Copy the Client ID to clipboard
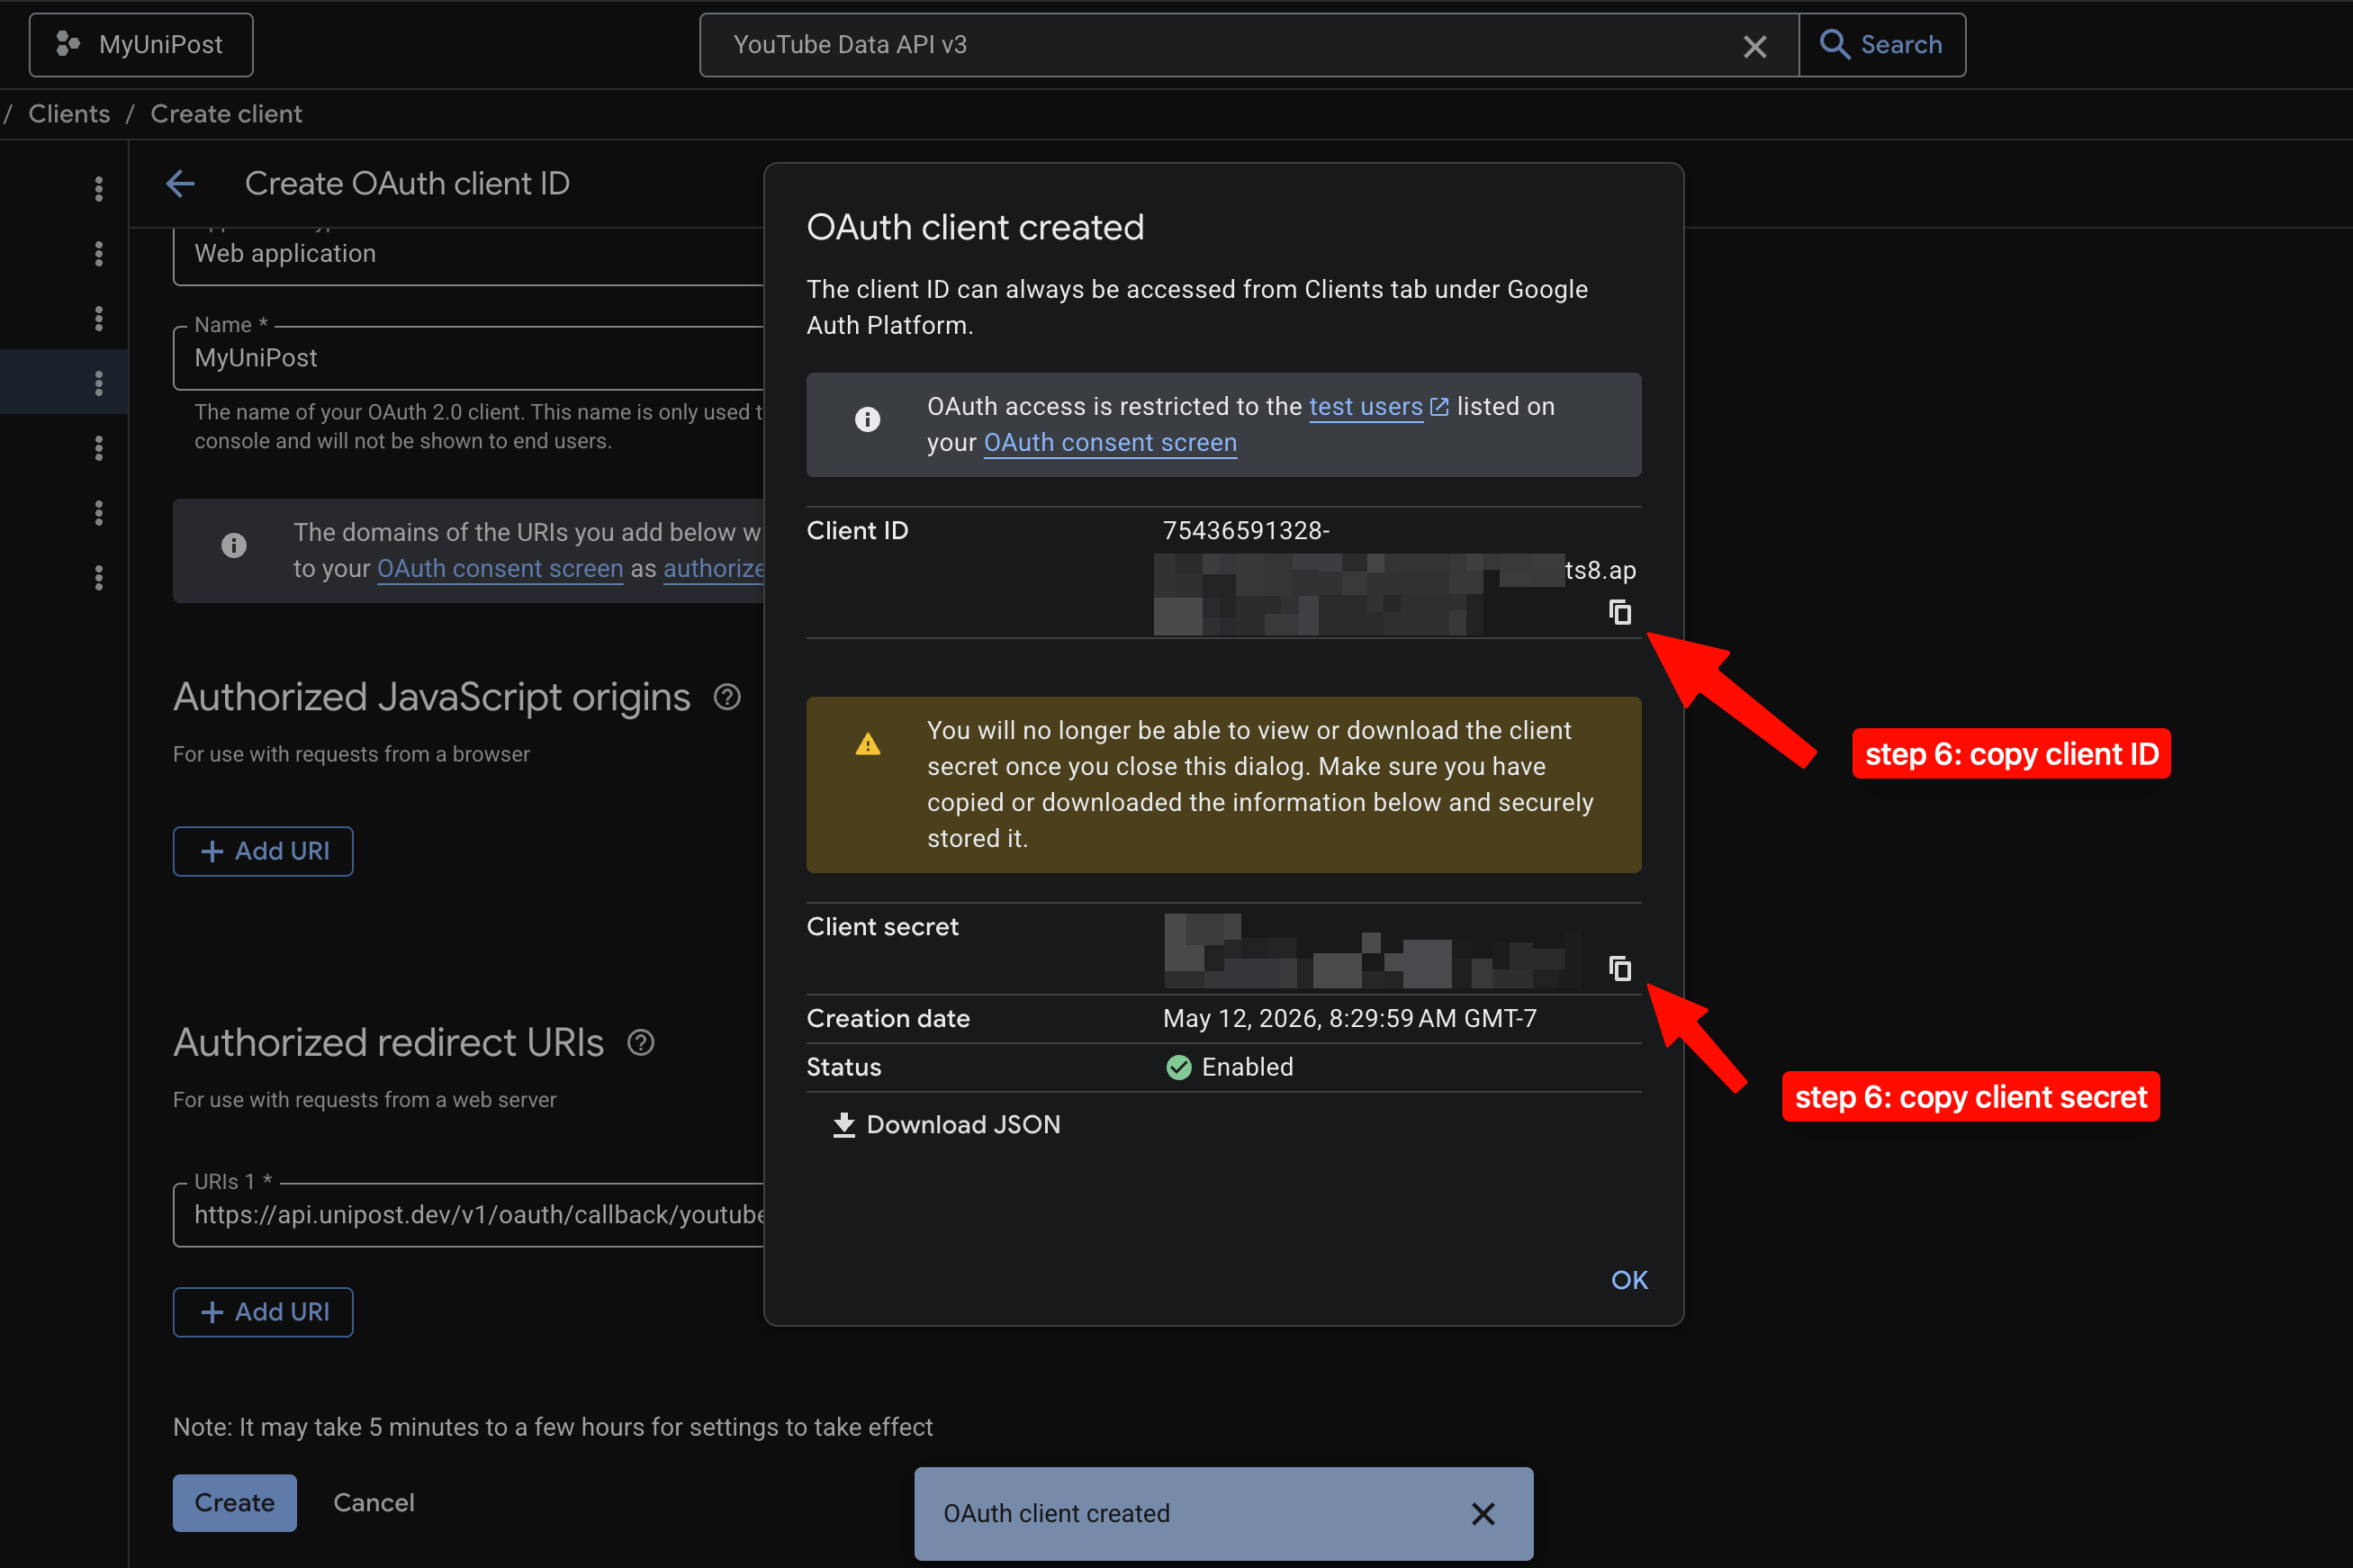The image size is (2353, 1568). [x=1620, y=611]
